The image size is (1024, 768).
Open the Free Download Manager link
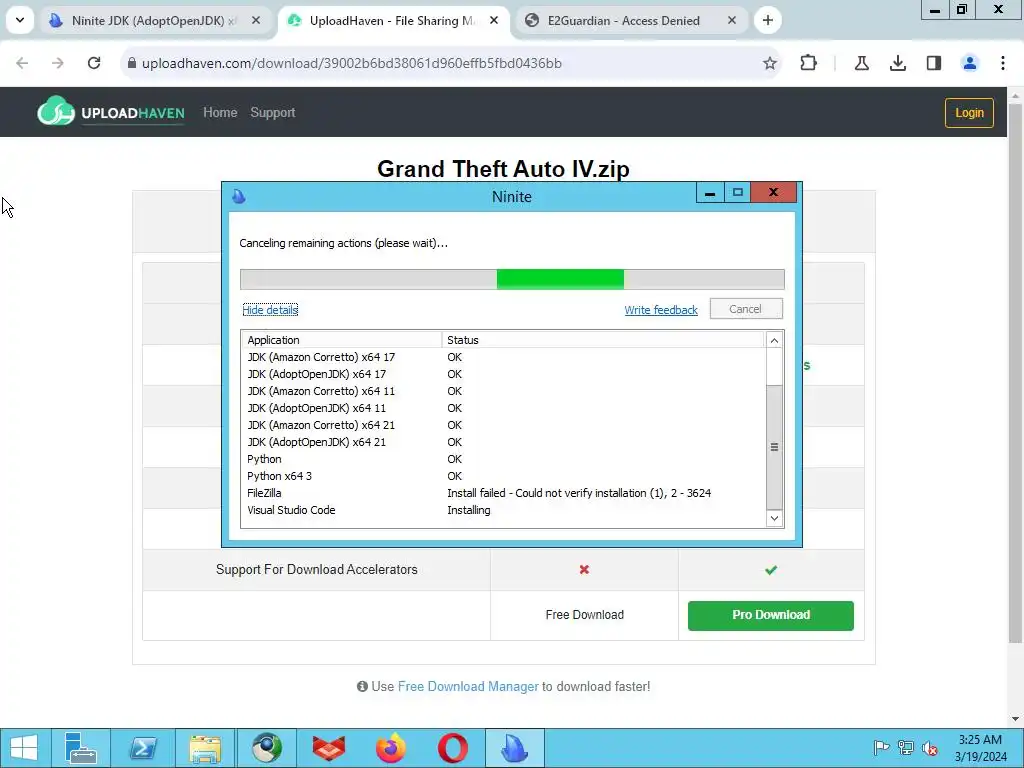pos(468,686)
